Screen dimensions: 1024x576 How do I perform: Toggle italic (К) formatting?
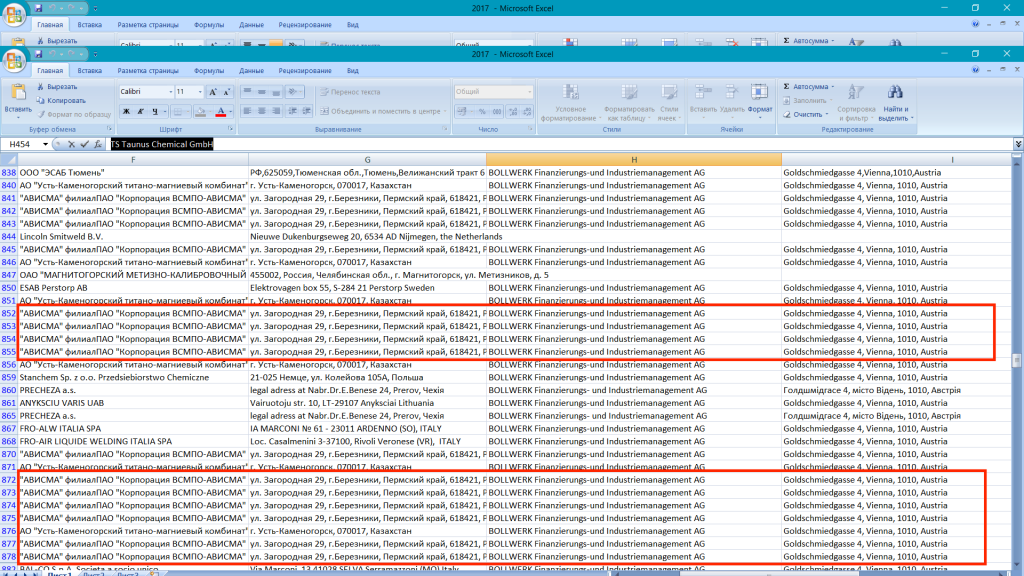(143, 112)
